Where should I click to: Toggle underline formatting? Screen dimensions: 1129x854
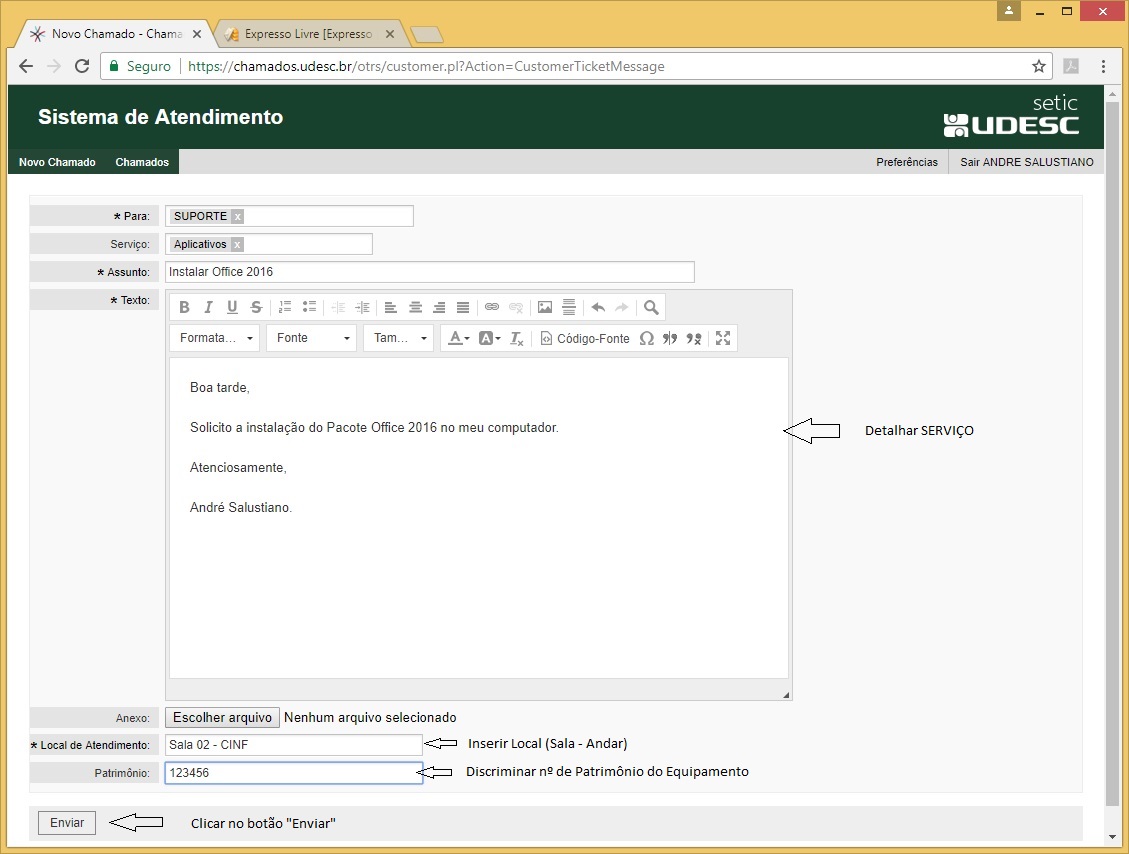(232, 307)
